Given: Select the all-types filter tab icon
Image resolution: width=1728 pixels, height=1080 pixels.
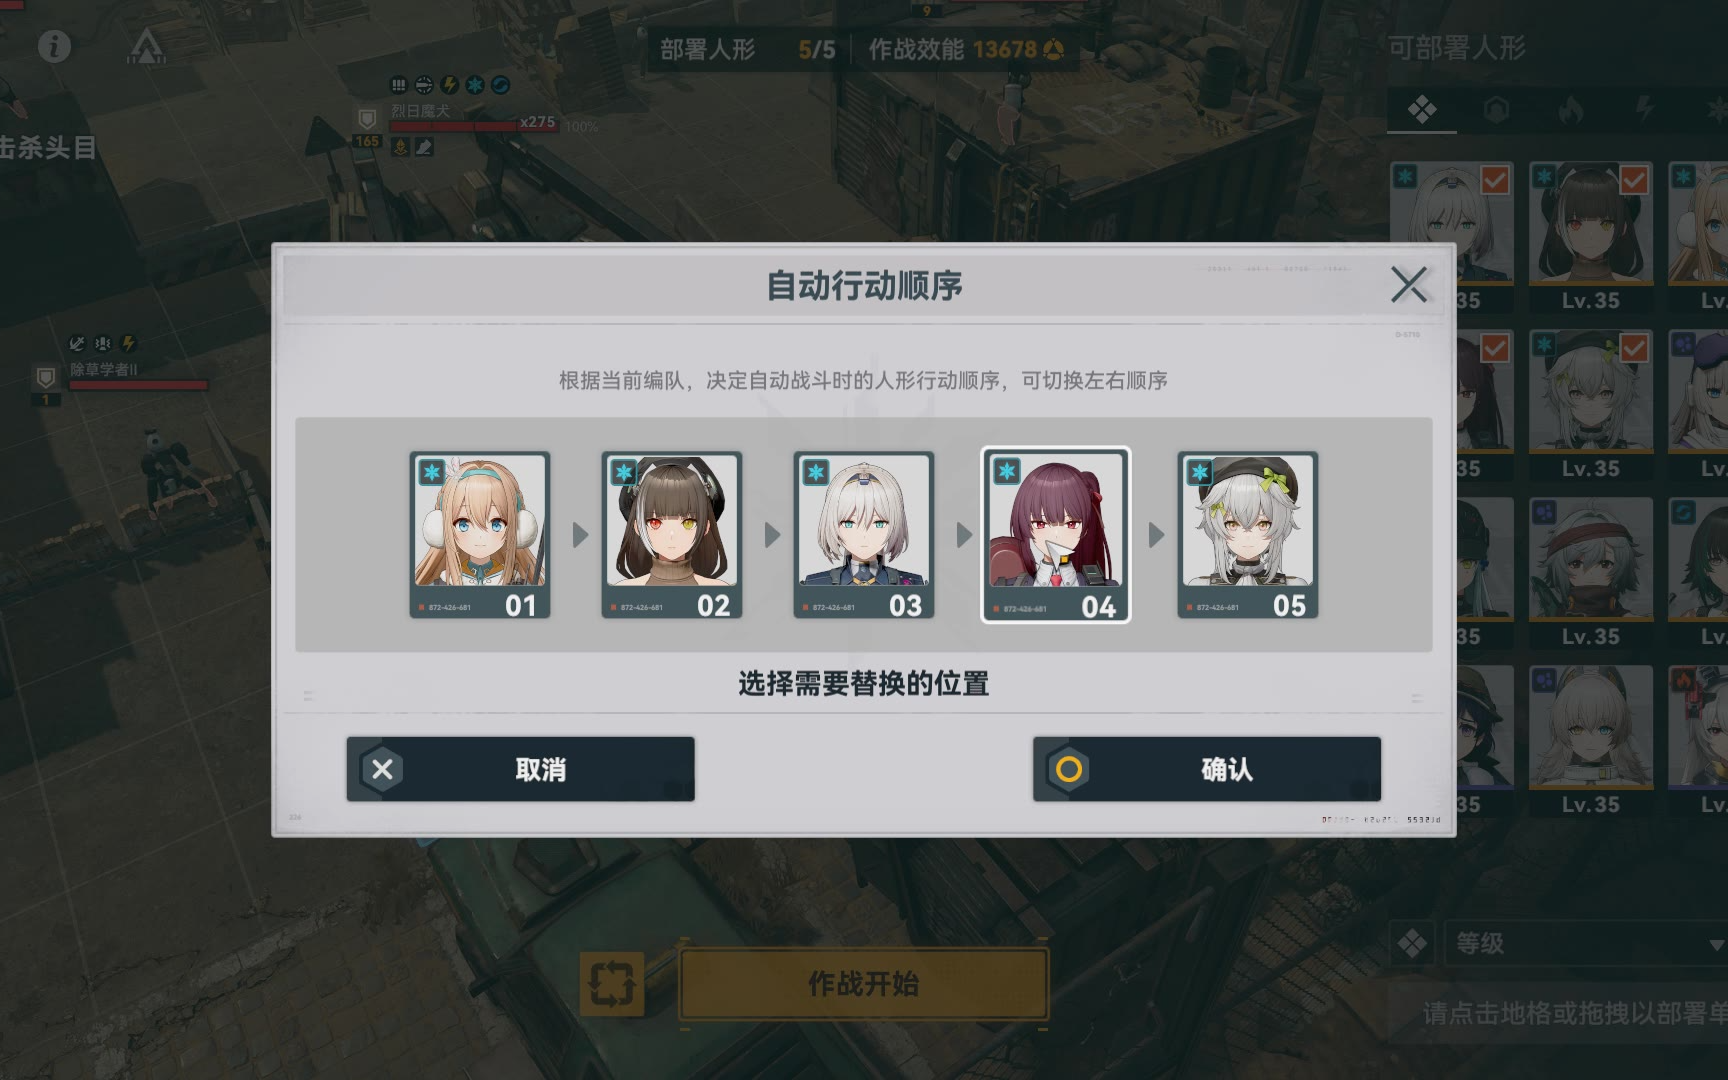Looking at the screenshot, I should click(x=1422, y=109).
